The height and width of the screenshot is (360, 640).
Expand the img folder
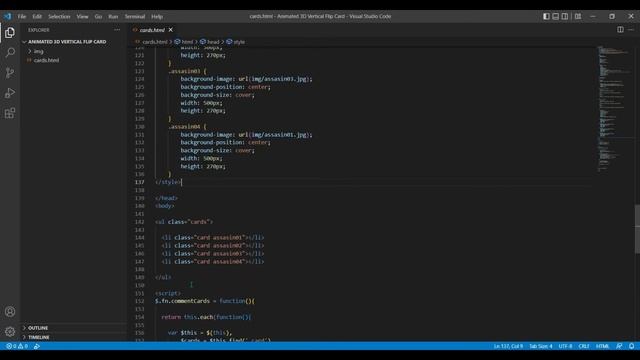point(39,51)
